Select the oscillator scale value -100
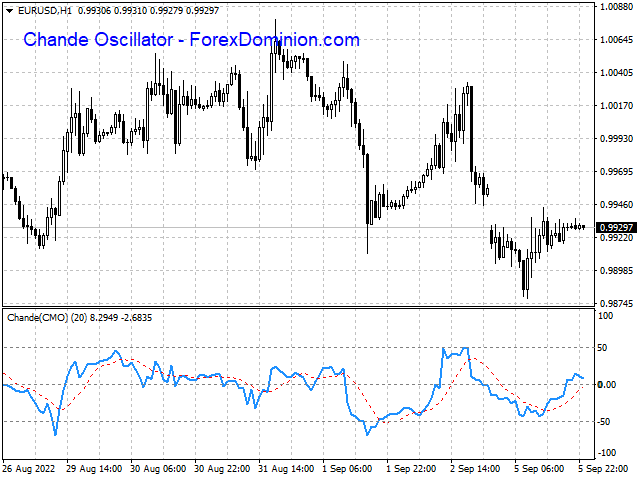640x480 pixels. pos(606,453)
